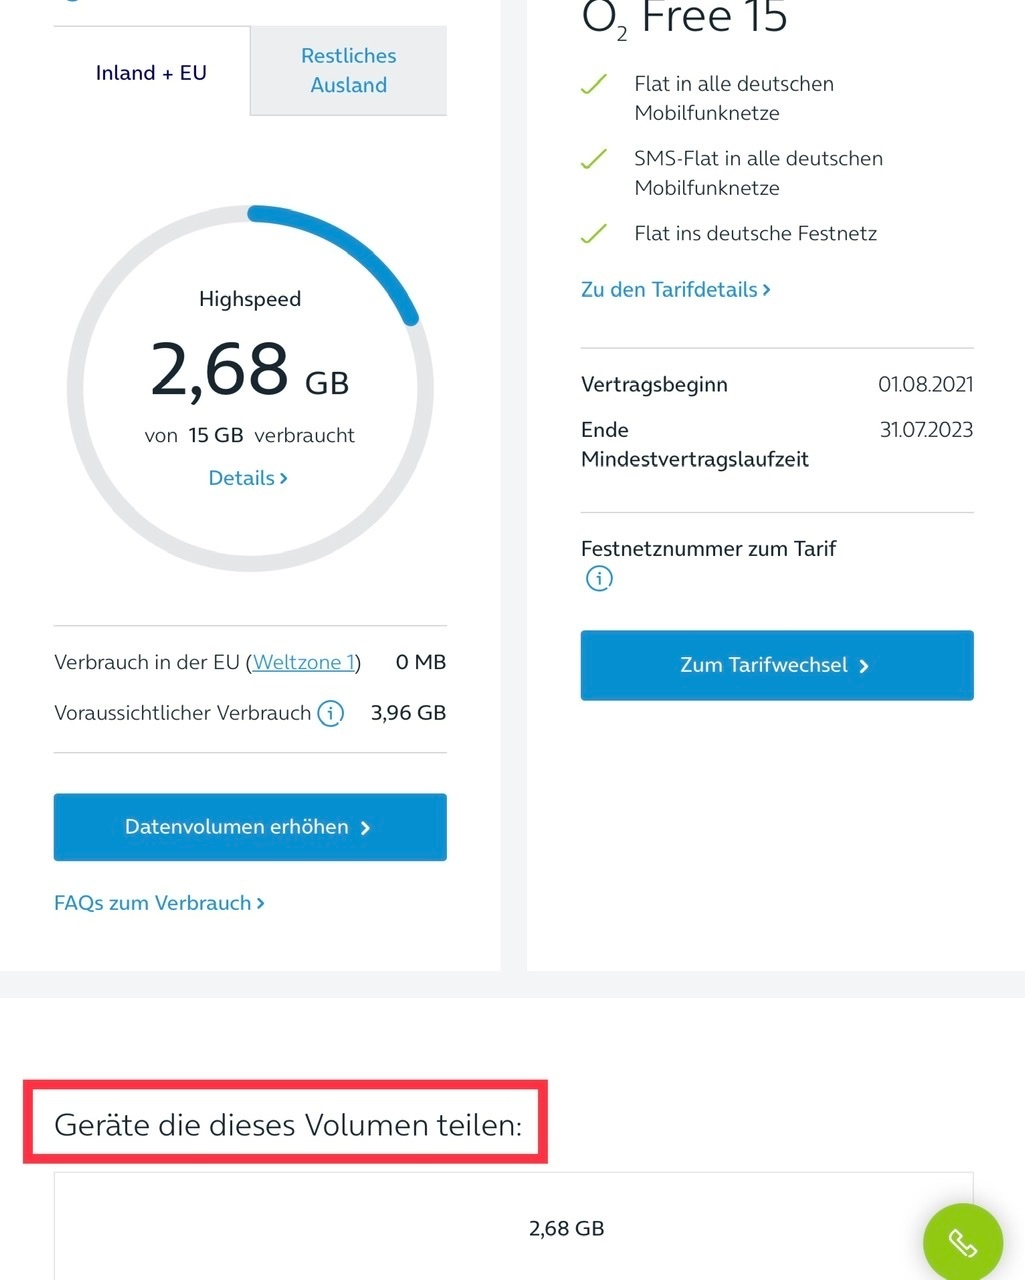Click the chevron after Zu den Tarifdetails
The width and height of the screenshot is (1025, 1280).
(766, 290)
